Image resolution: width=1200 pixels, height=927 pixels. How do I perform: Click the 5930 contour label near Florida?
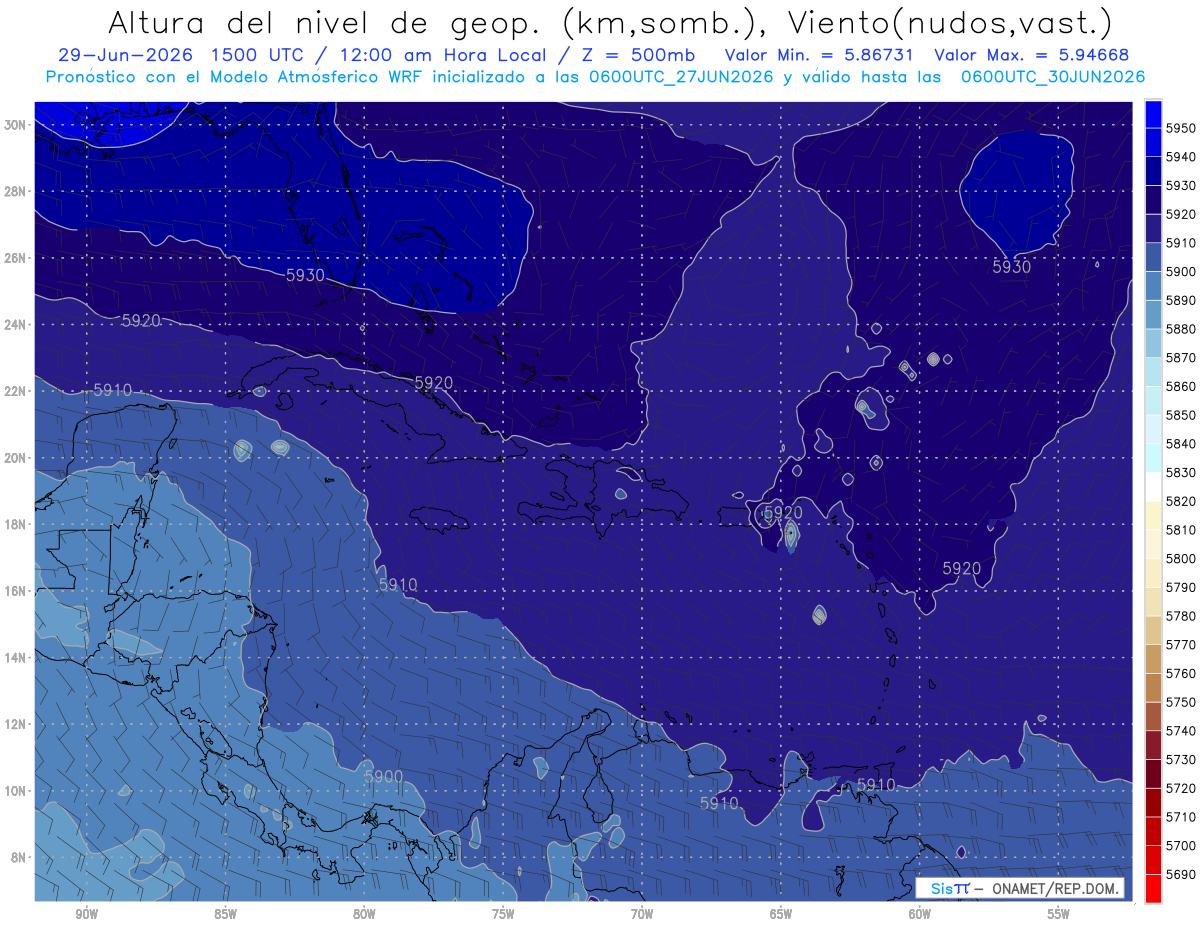(306, 275)
